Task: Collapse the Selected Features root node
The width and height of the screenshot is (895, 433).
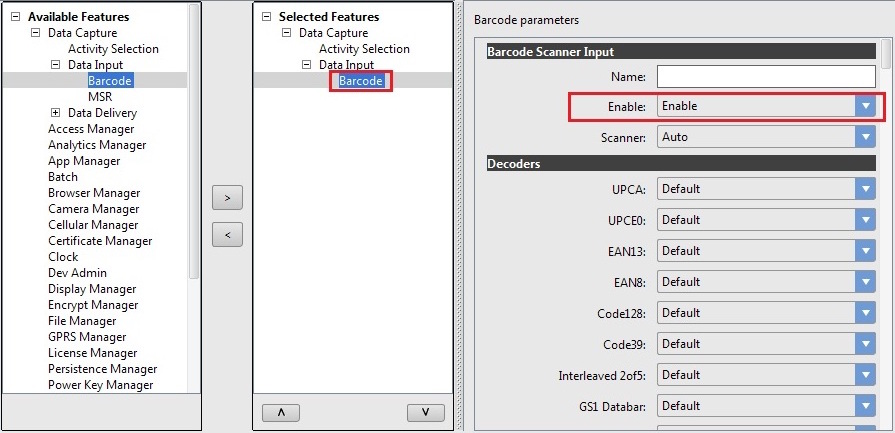Action: click(x=267, y=17)
